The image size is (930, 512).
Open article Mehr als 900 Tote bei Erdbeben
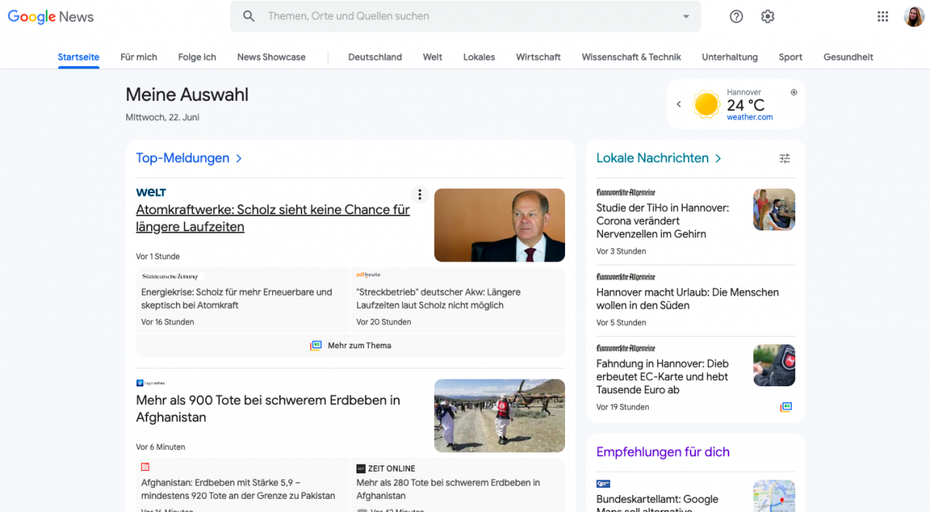(x=268, y=409)
